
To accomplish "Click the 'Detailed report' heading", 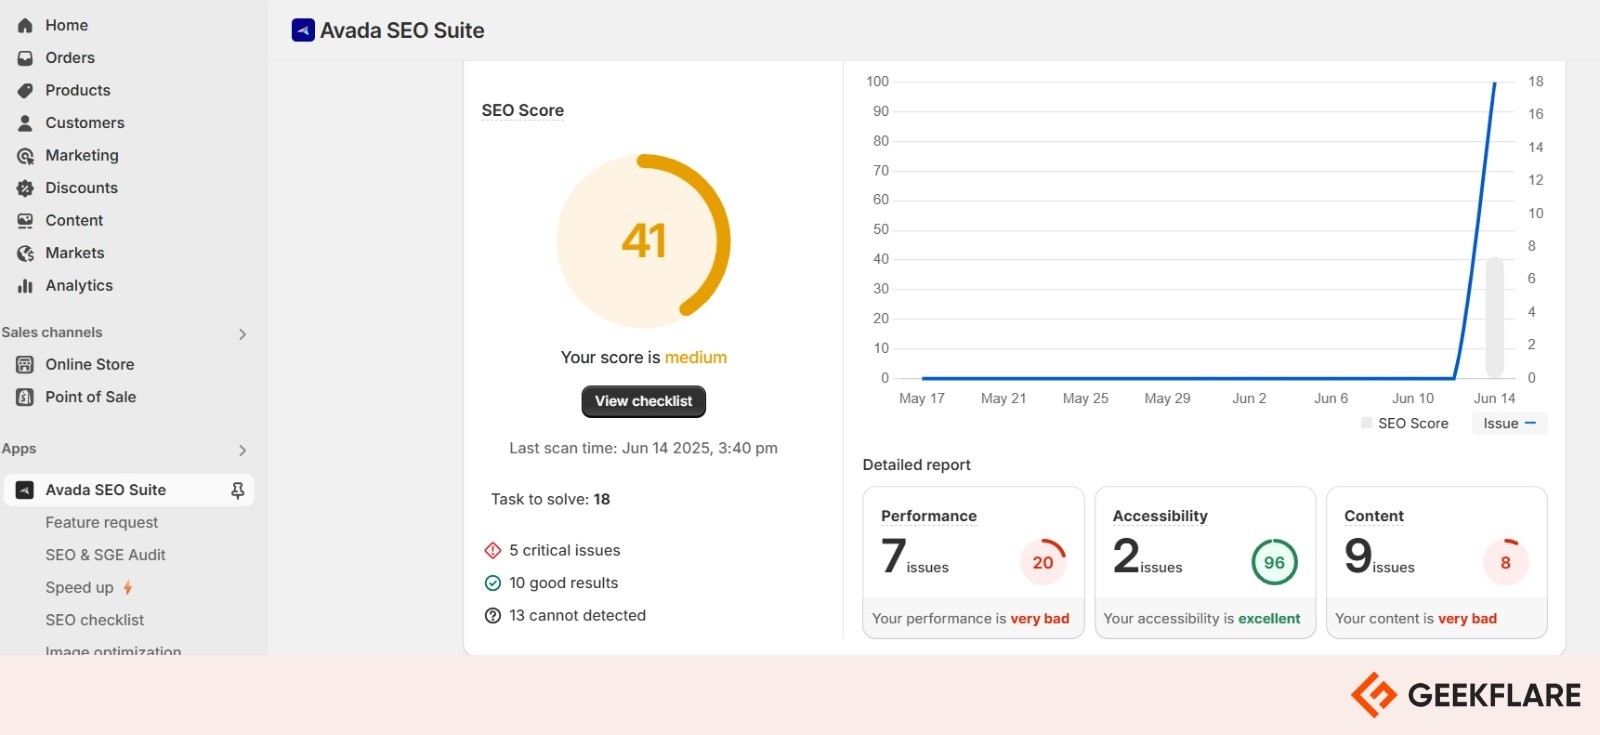I will [x=917, y=465].
